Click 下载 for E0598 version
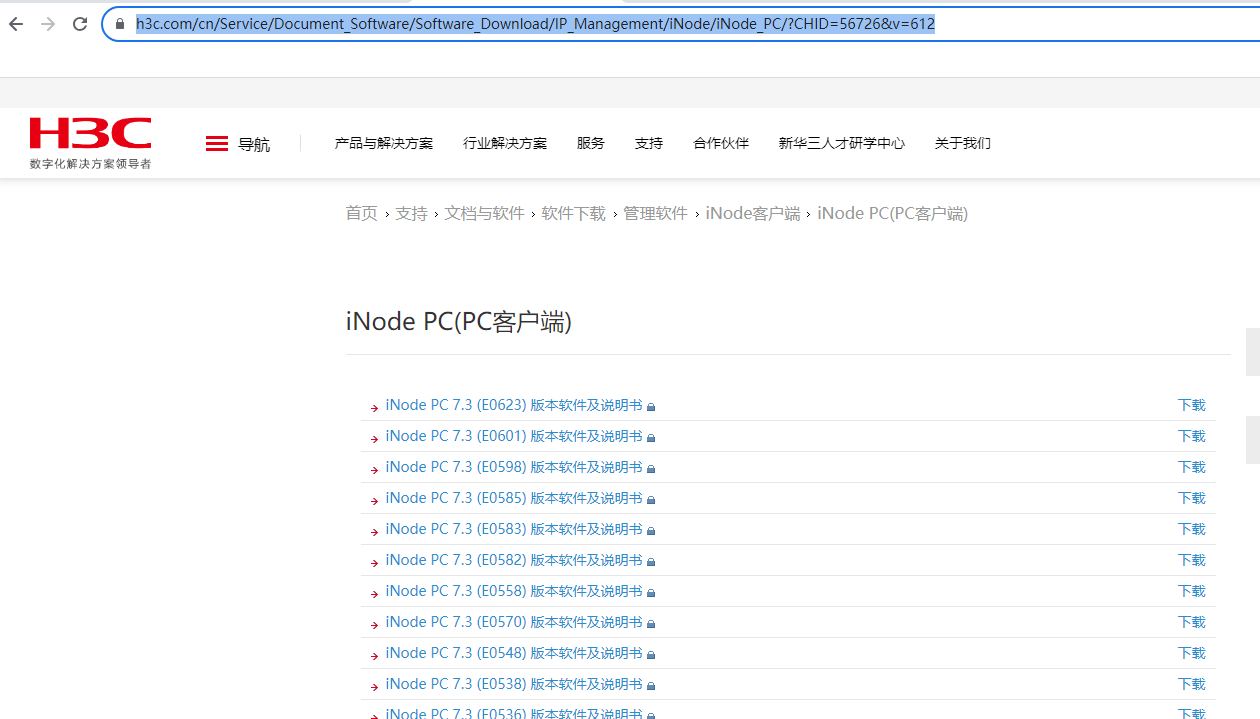The image size is (1260, 719). click(x=1191, y=467)
